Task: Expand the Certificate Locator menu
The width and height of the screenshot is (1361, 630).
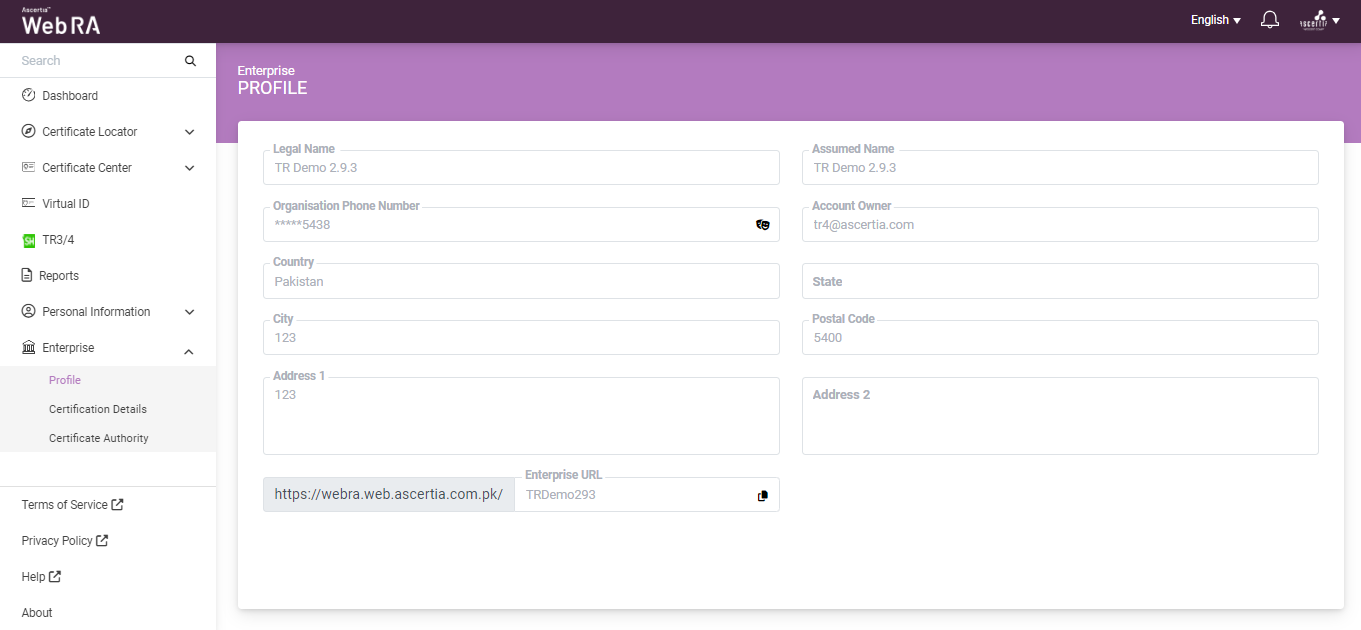Action: 190,132
